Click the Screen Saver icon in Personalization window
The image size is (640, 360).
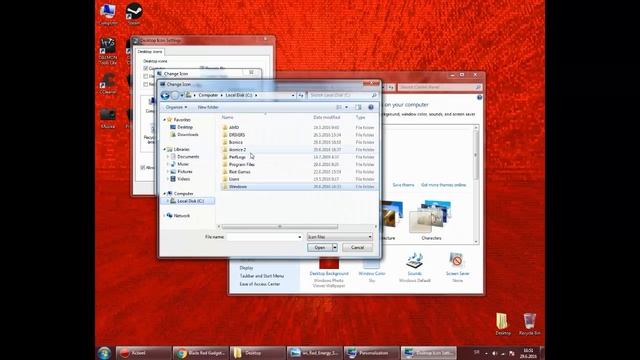tap(457, 260)
